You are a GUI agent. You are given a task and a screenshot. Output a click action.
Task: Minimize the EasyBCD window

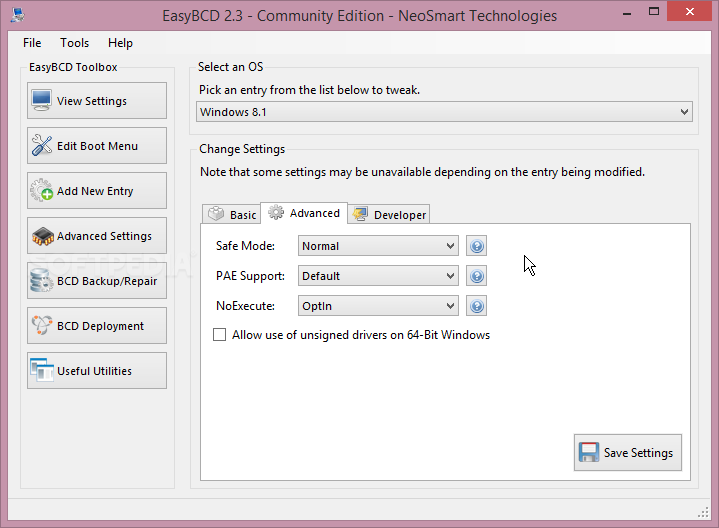click(x=627, y=13)
